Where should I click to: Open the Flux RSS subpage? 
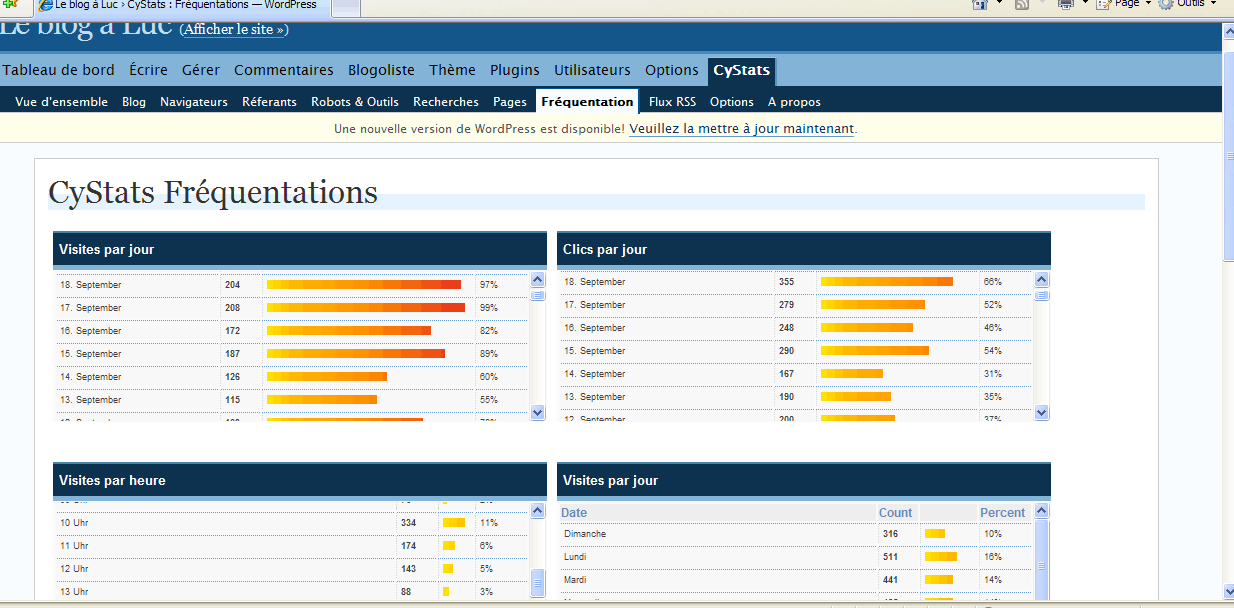pyautogui.click(x=672, y=101)
